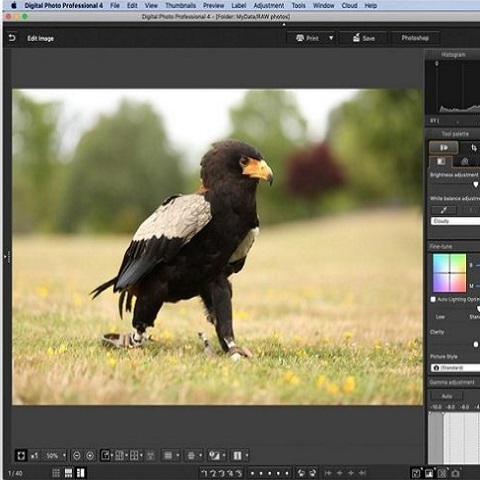This screenshot has height=480, width=480.
Task: Open the Preview menu
Action: (214, 5)
